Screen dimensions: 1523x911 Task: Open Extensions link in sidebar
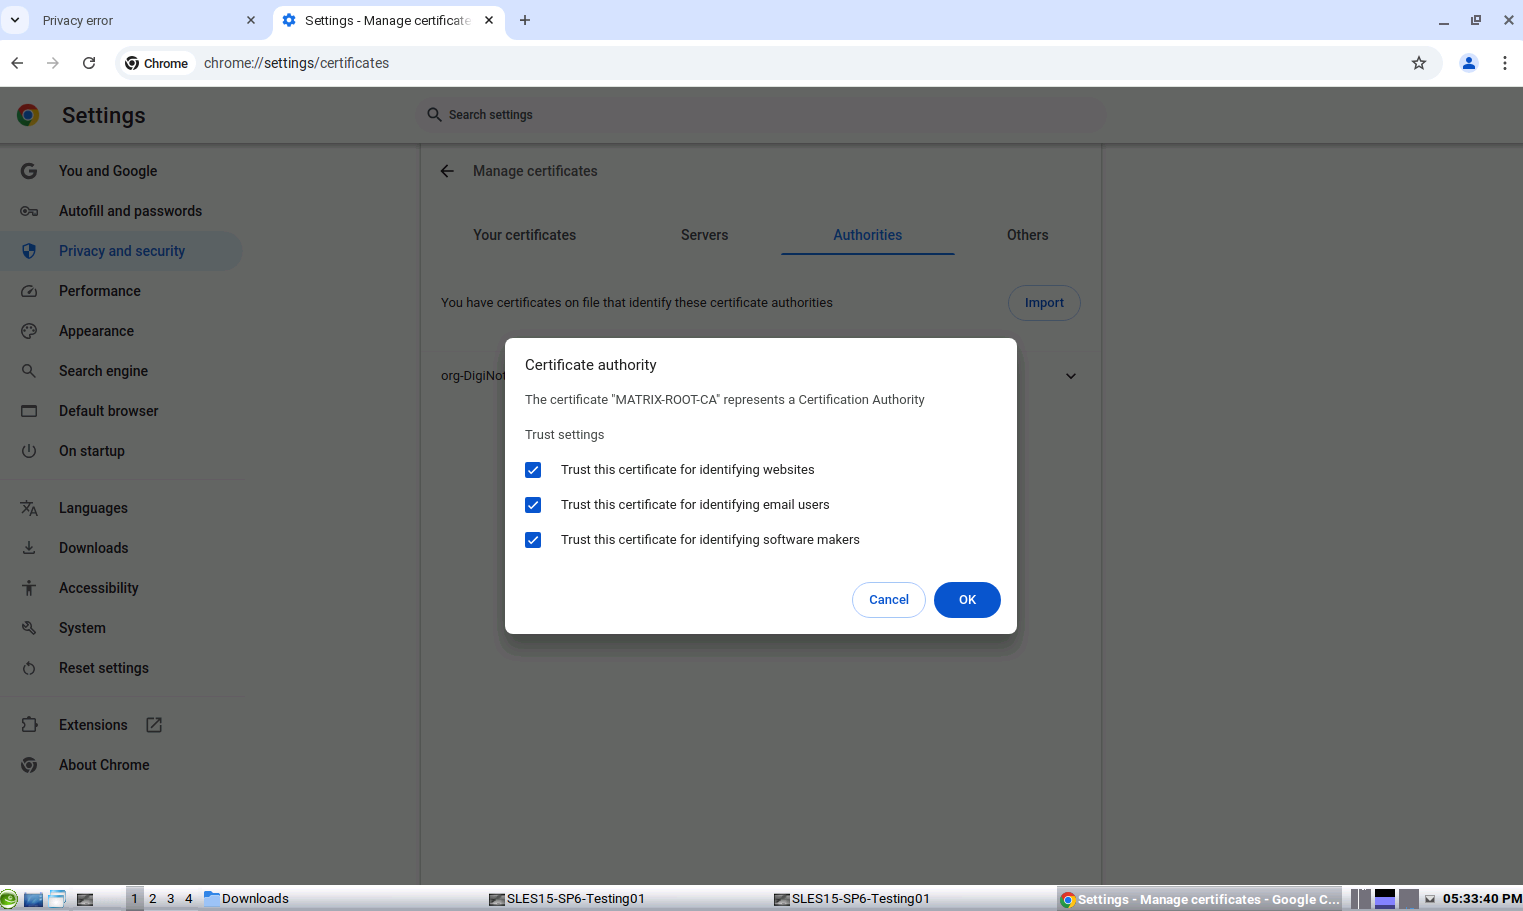click(x=93, y=725)
